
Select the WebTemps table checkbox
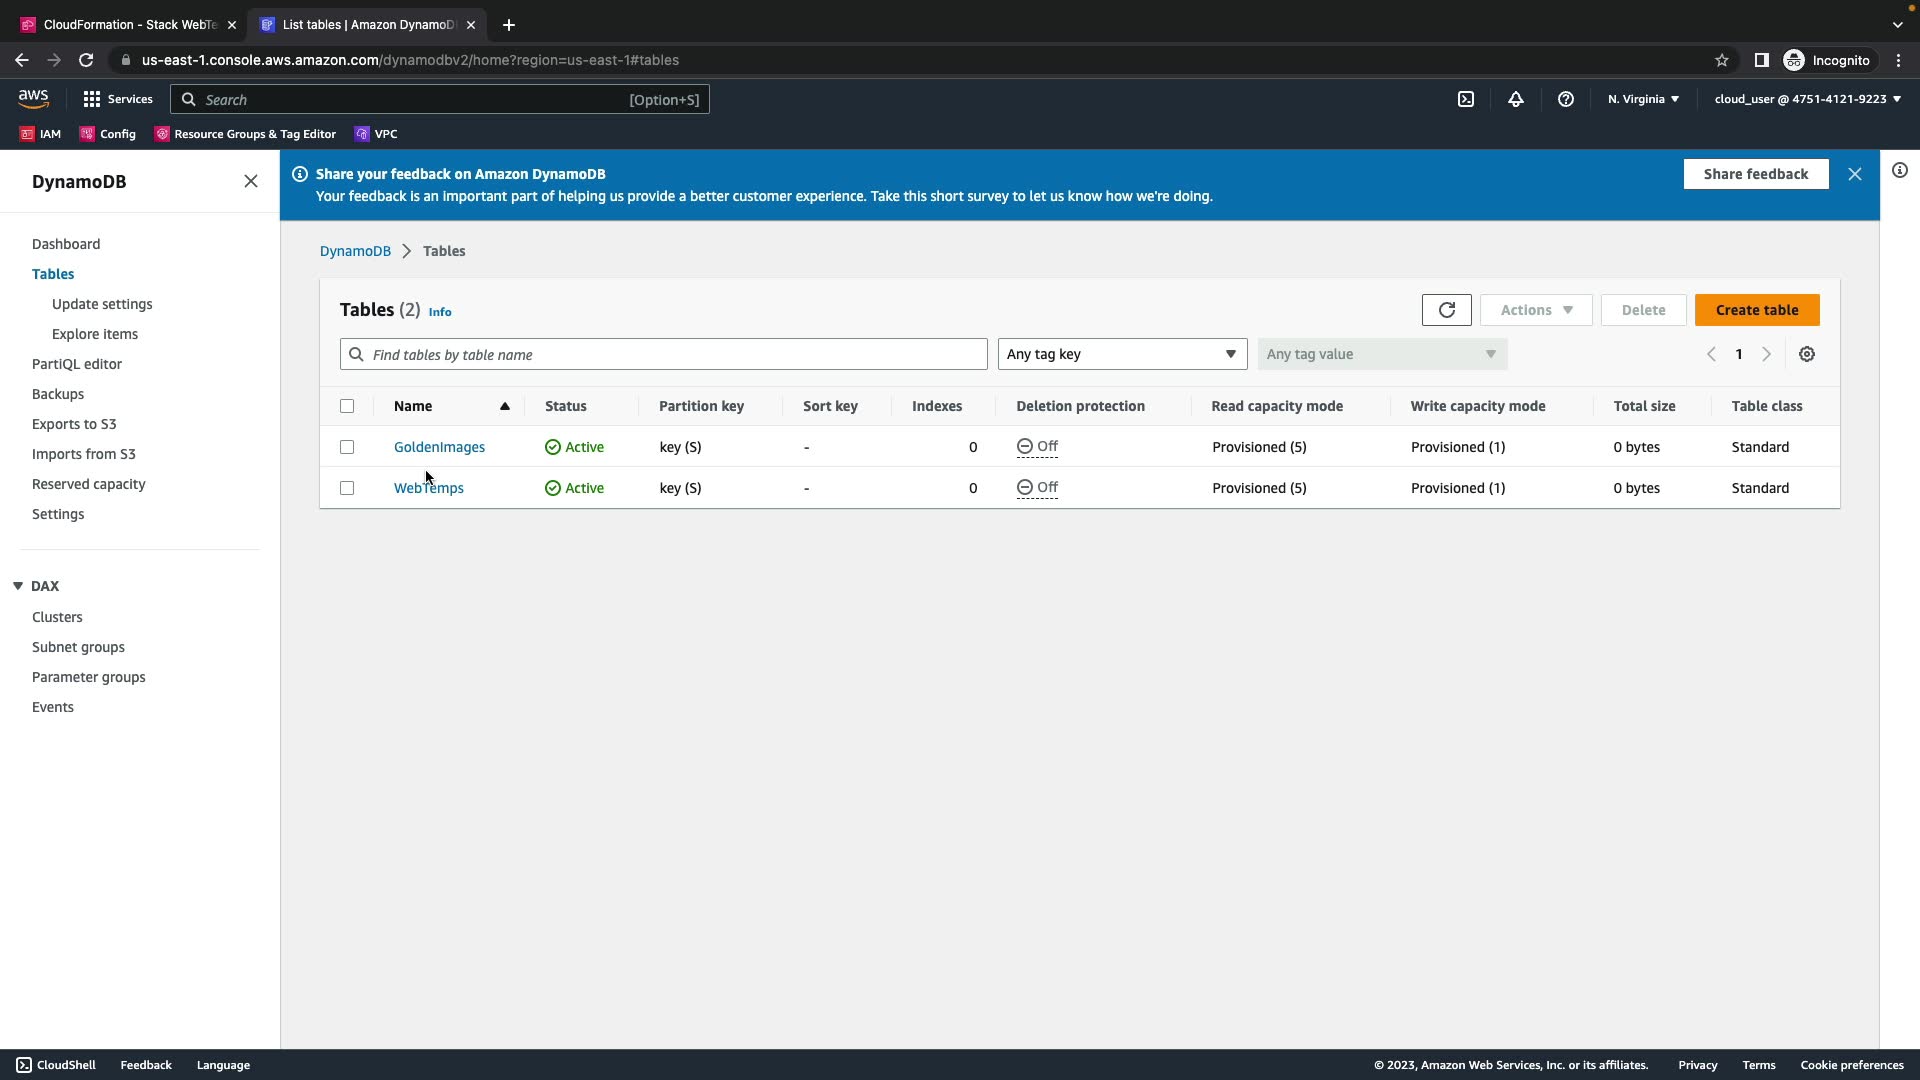tap(347, 488)
